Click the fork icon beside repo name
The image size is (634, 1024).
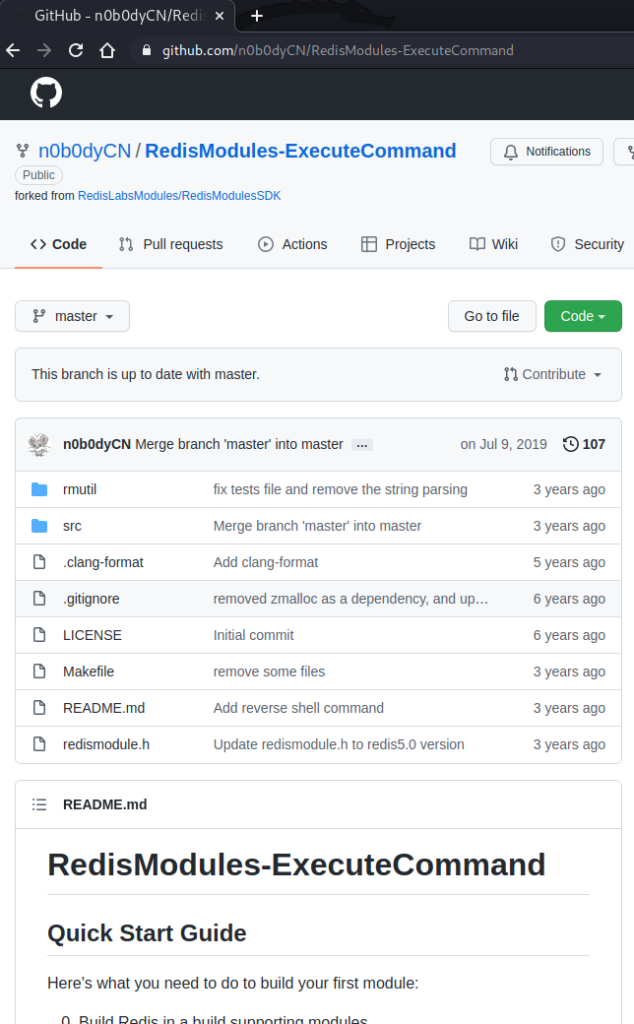tap(23, 151)
